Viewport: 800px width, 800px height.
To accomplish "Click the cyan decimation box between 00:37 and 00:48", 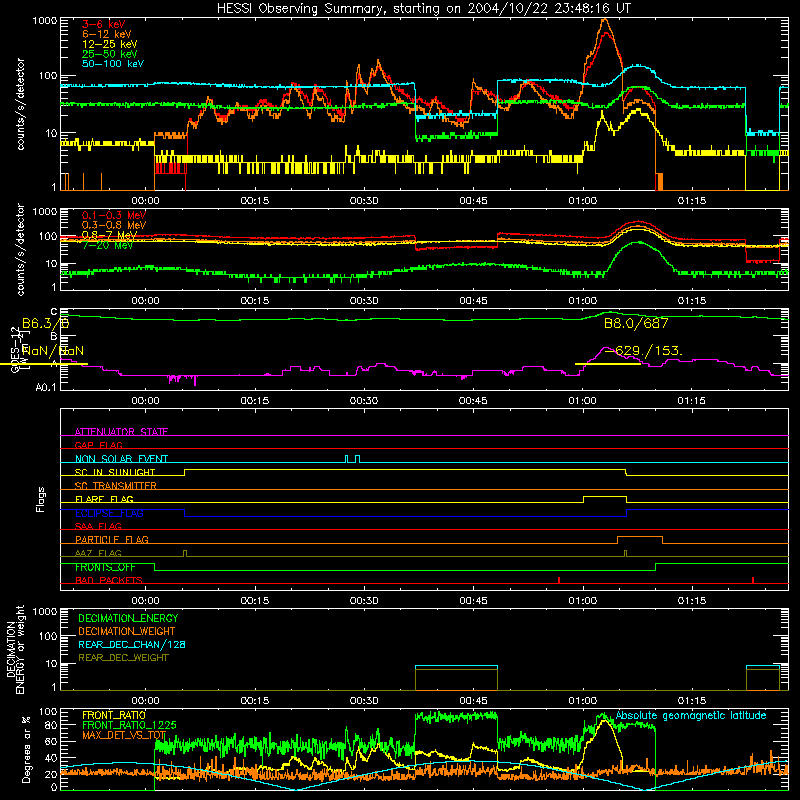I will pyautogui.click(x=456, y=678).
